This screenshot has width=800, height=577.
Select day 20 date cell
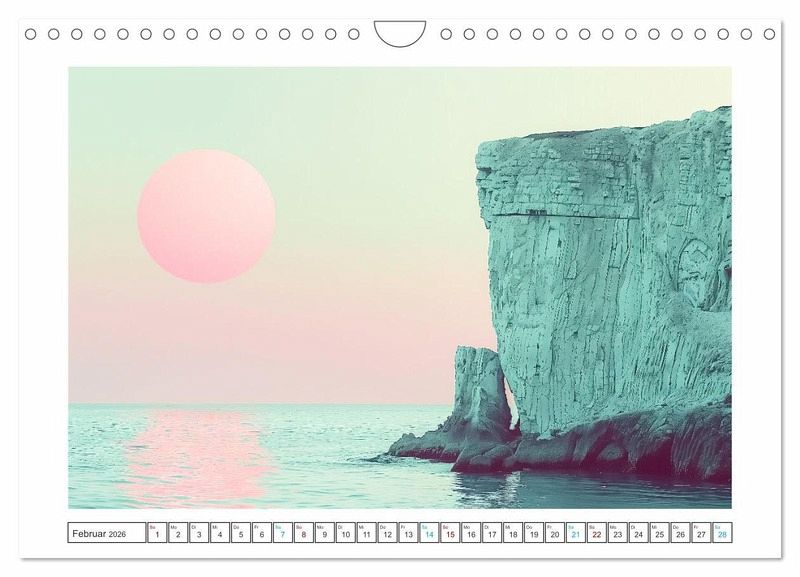point(555,532)
